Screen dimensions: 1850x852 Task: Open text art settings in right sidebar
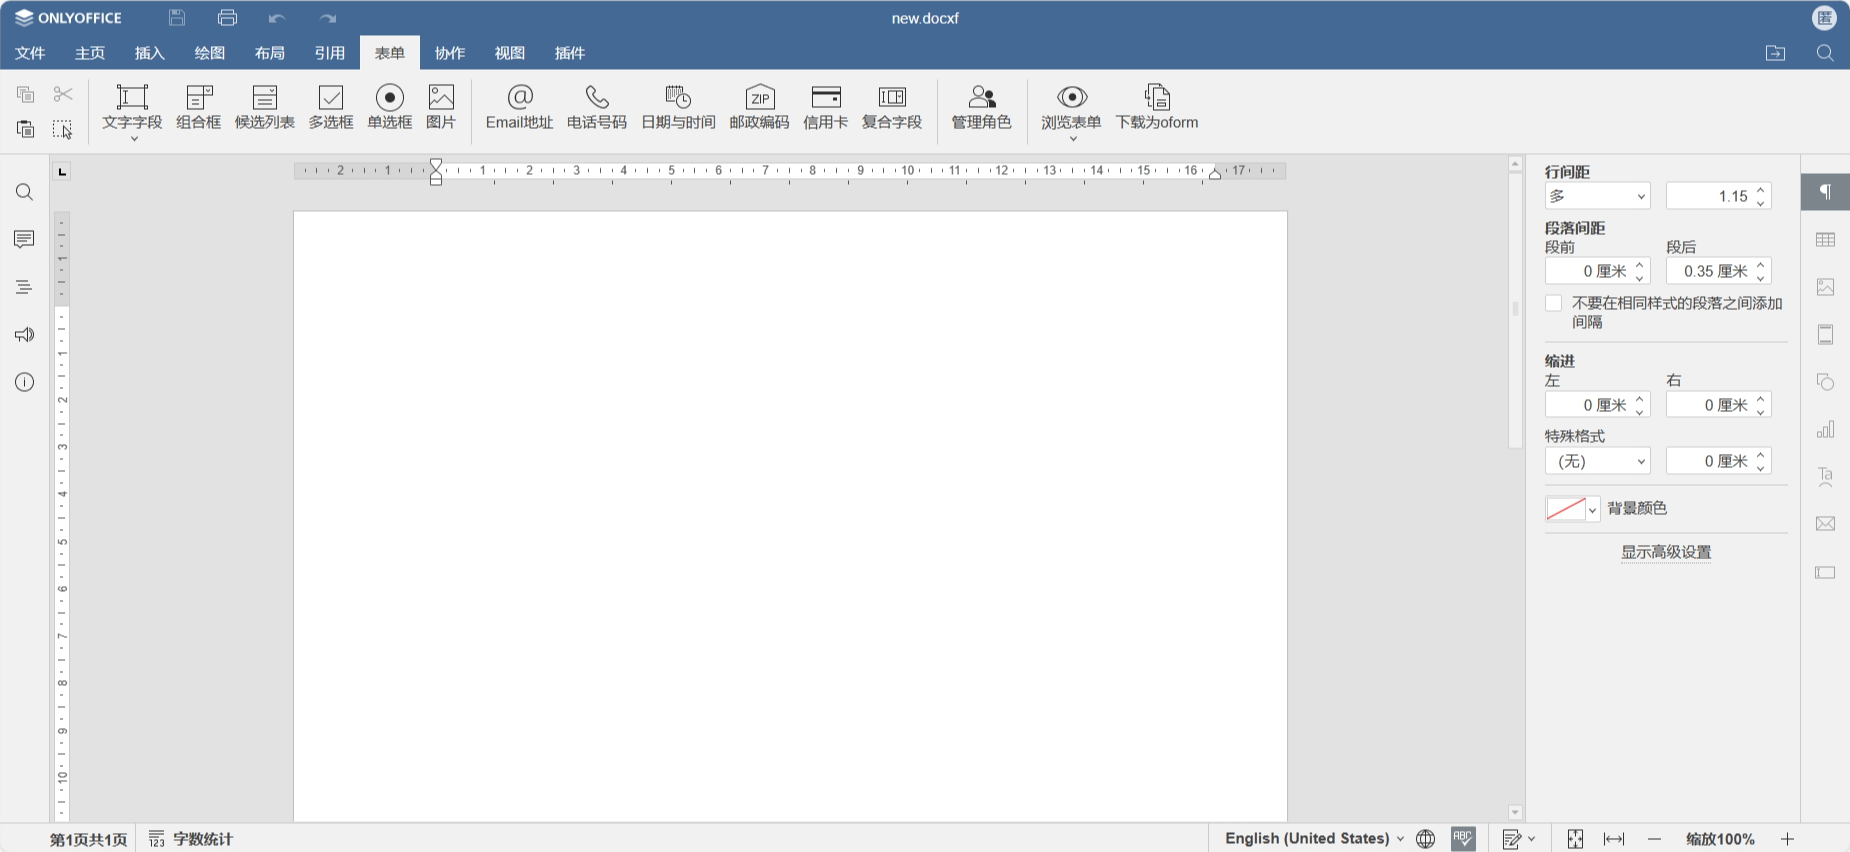(1825, 477)
